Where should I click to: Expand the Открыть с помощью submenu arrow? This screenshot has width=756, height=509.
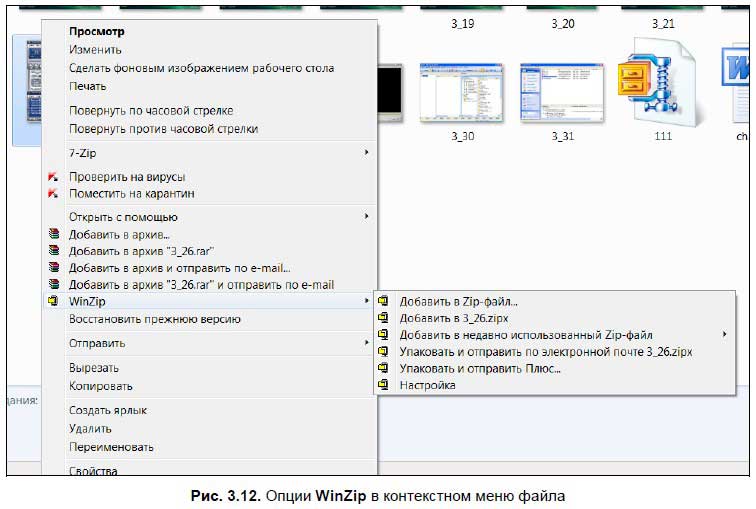click(366, 216)
